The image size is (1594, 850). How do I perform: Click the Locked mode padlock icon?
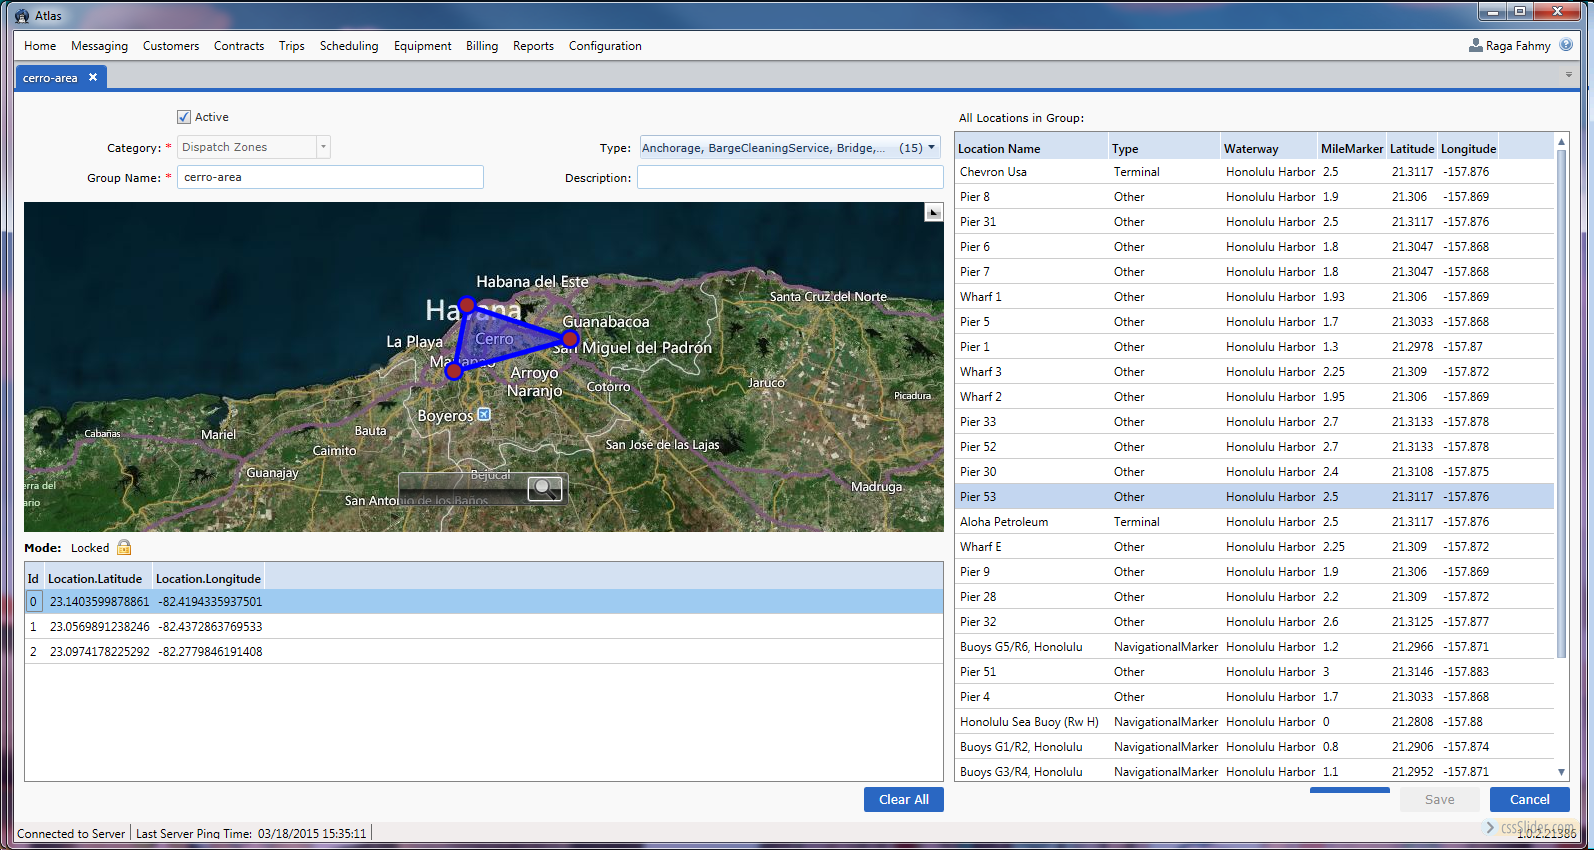124,547
